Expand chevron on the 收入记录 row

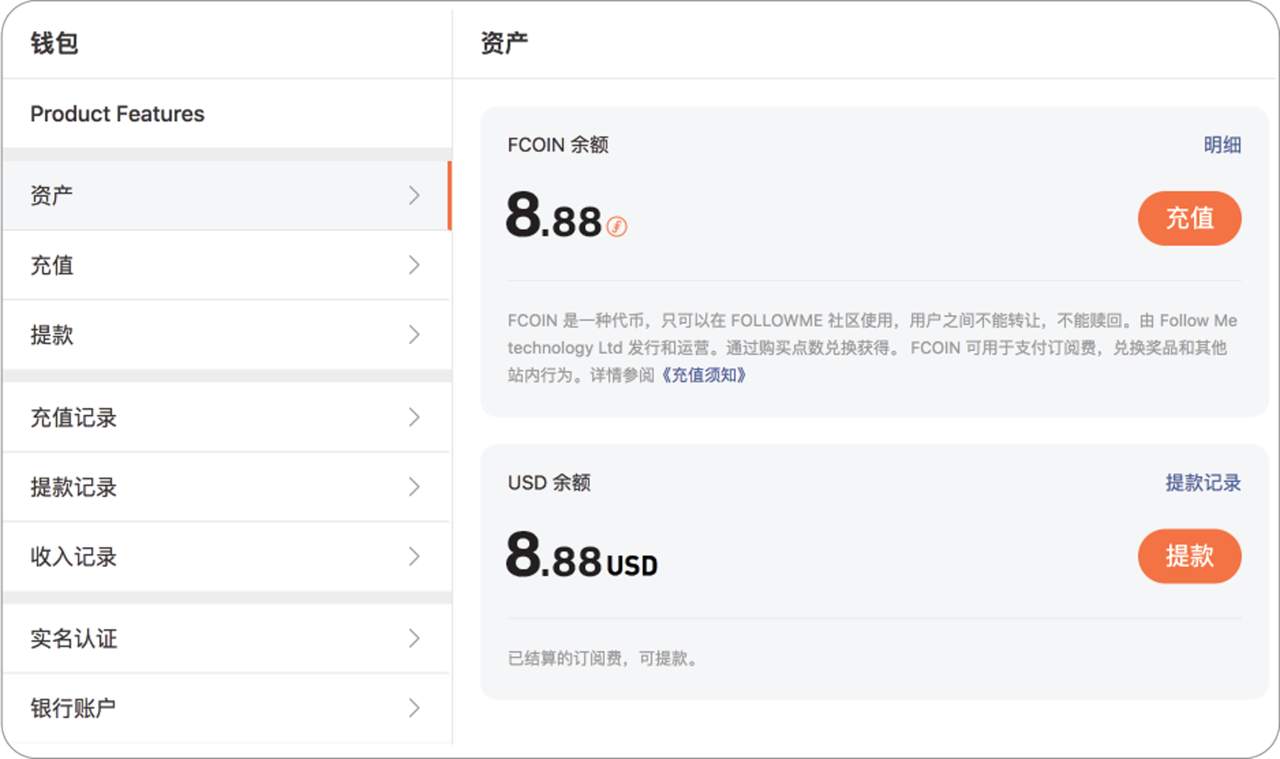(x=414, y=557)
